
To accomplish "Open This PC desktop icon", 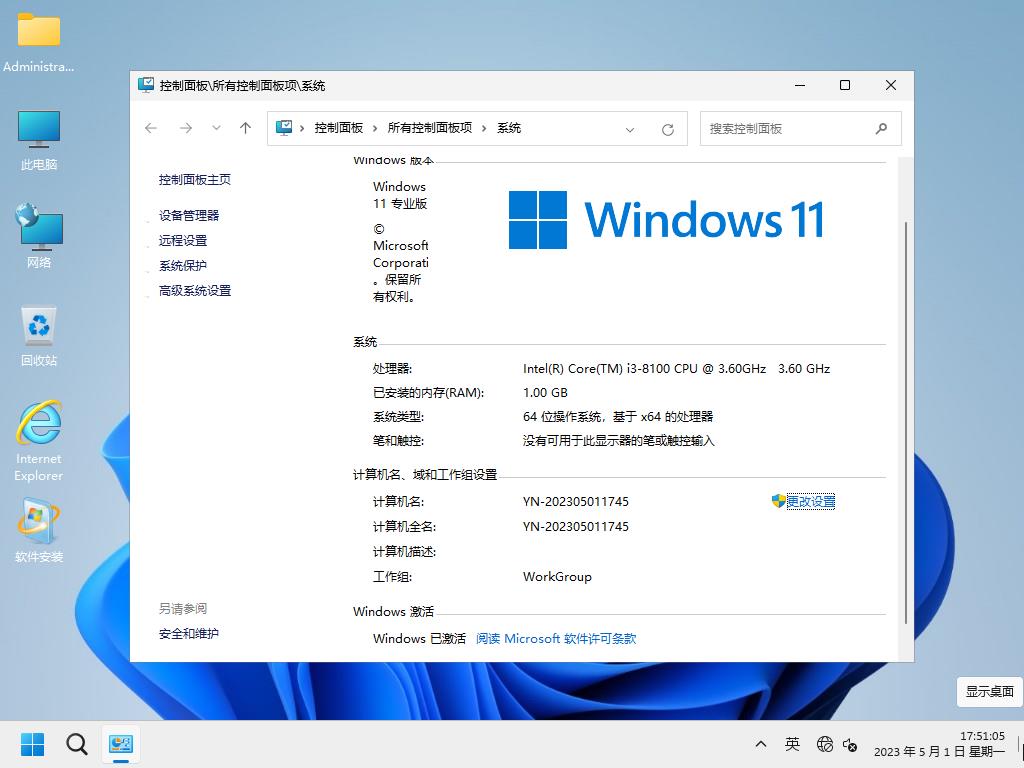I will point(39,140).
